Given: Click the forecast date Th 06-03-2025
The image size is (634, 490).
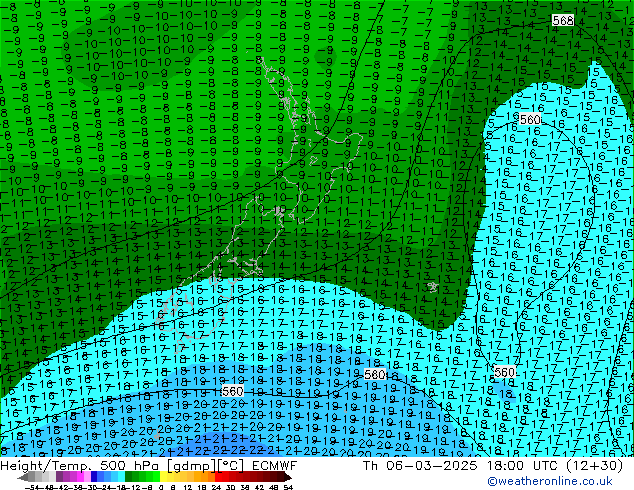Looking at the screenshot, I should click(420, 466).
